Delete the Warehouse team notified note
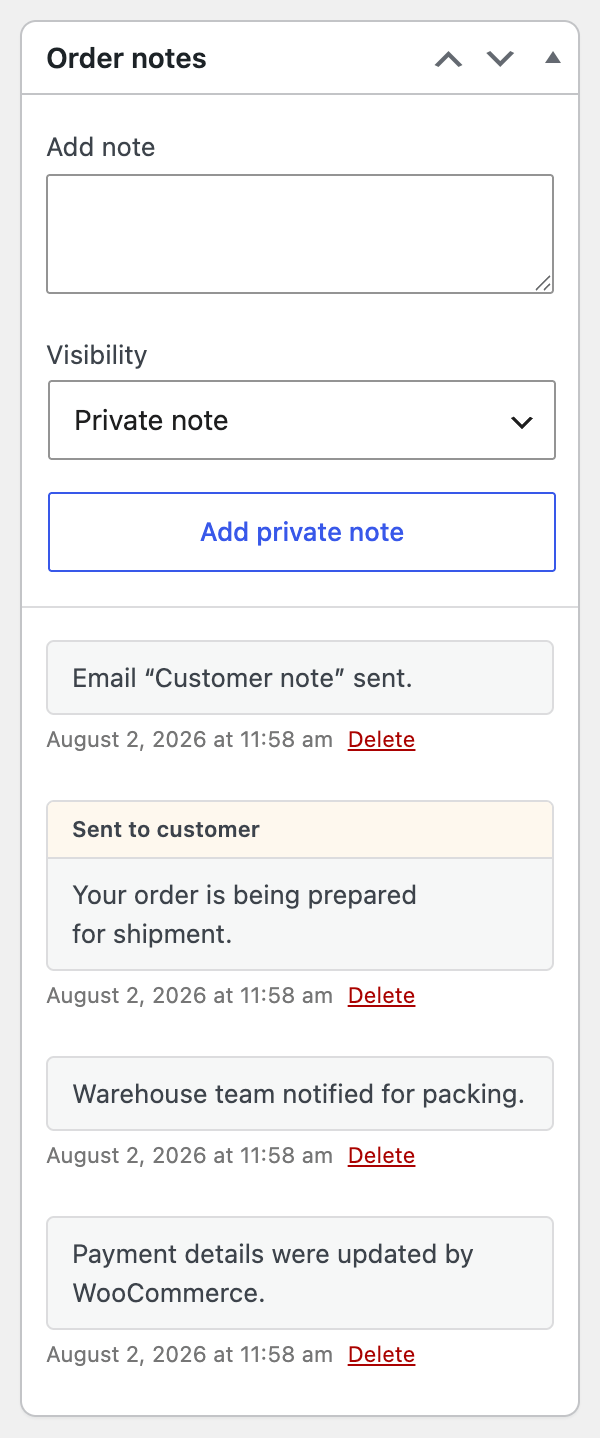 (381, 1156)
